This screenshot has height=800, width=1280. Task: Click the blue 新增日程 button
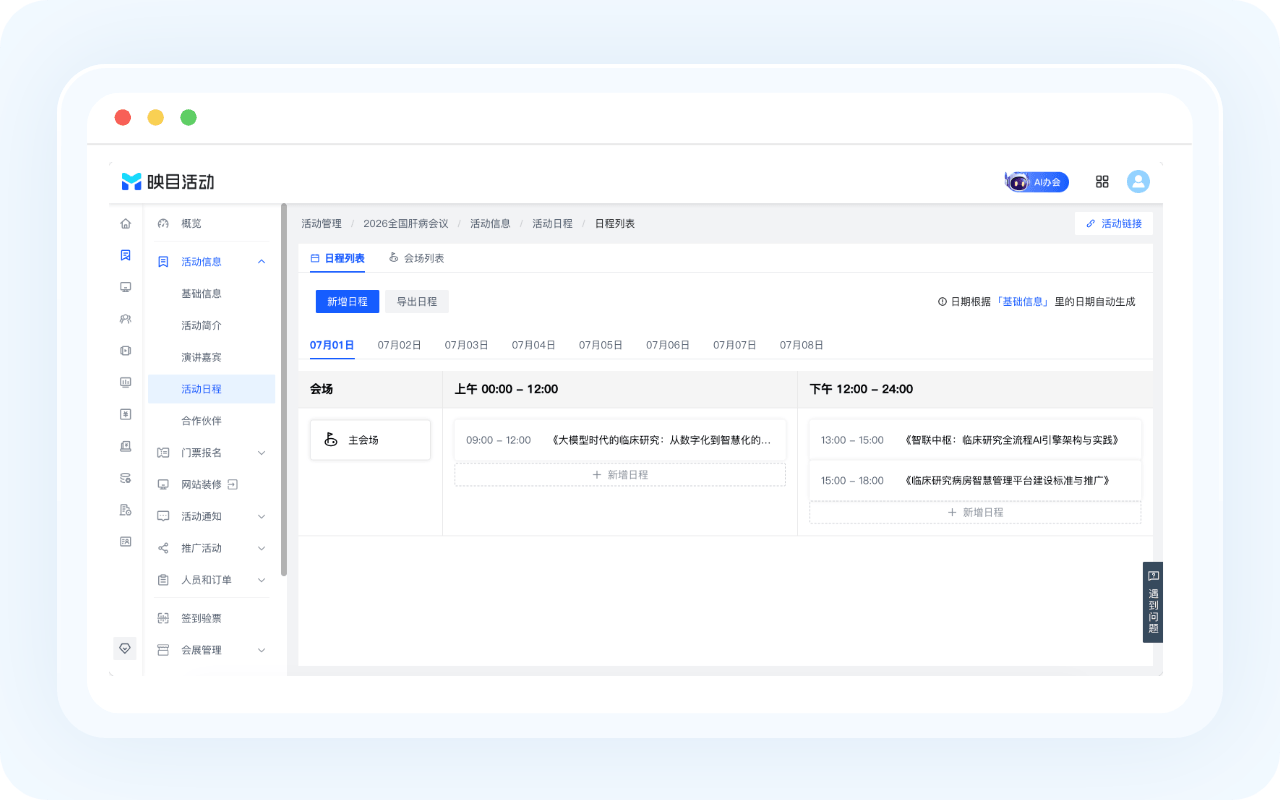click(347, 302)
